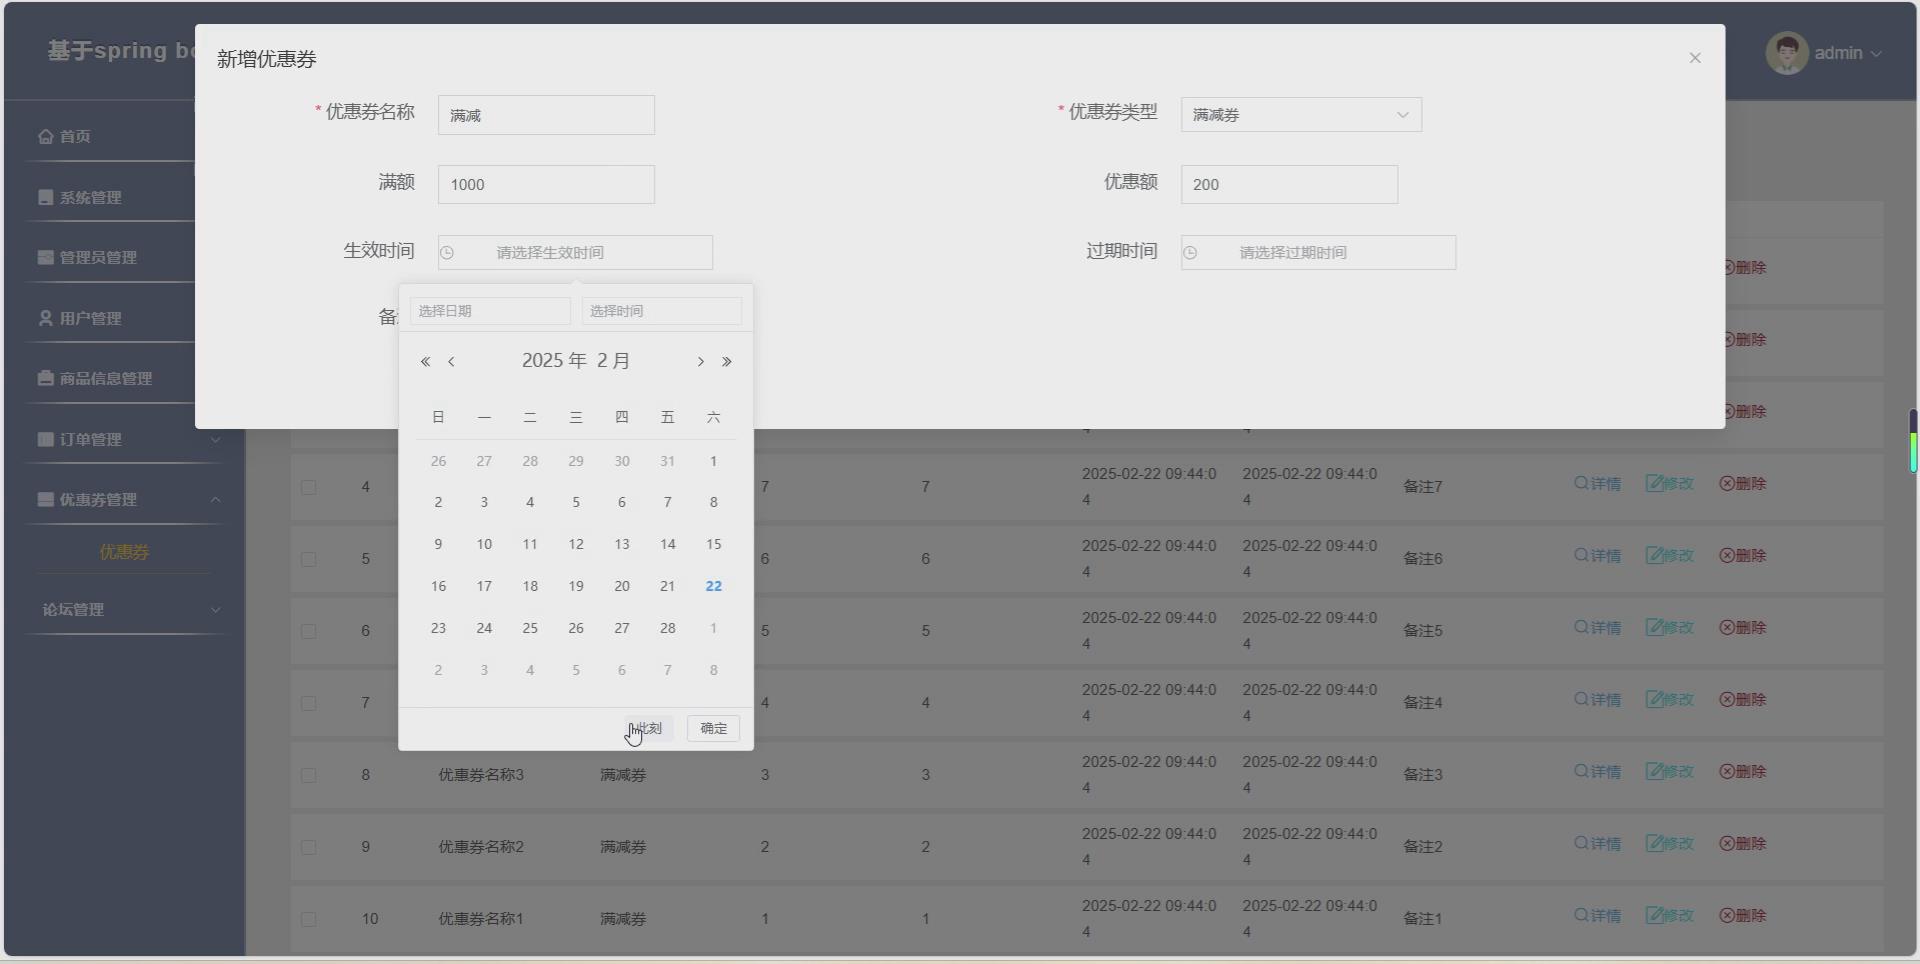Click 删除 for row 备注5

(x=1743, y=628)
